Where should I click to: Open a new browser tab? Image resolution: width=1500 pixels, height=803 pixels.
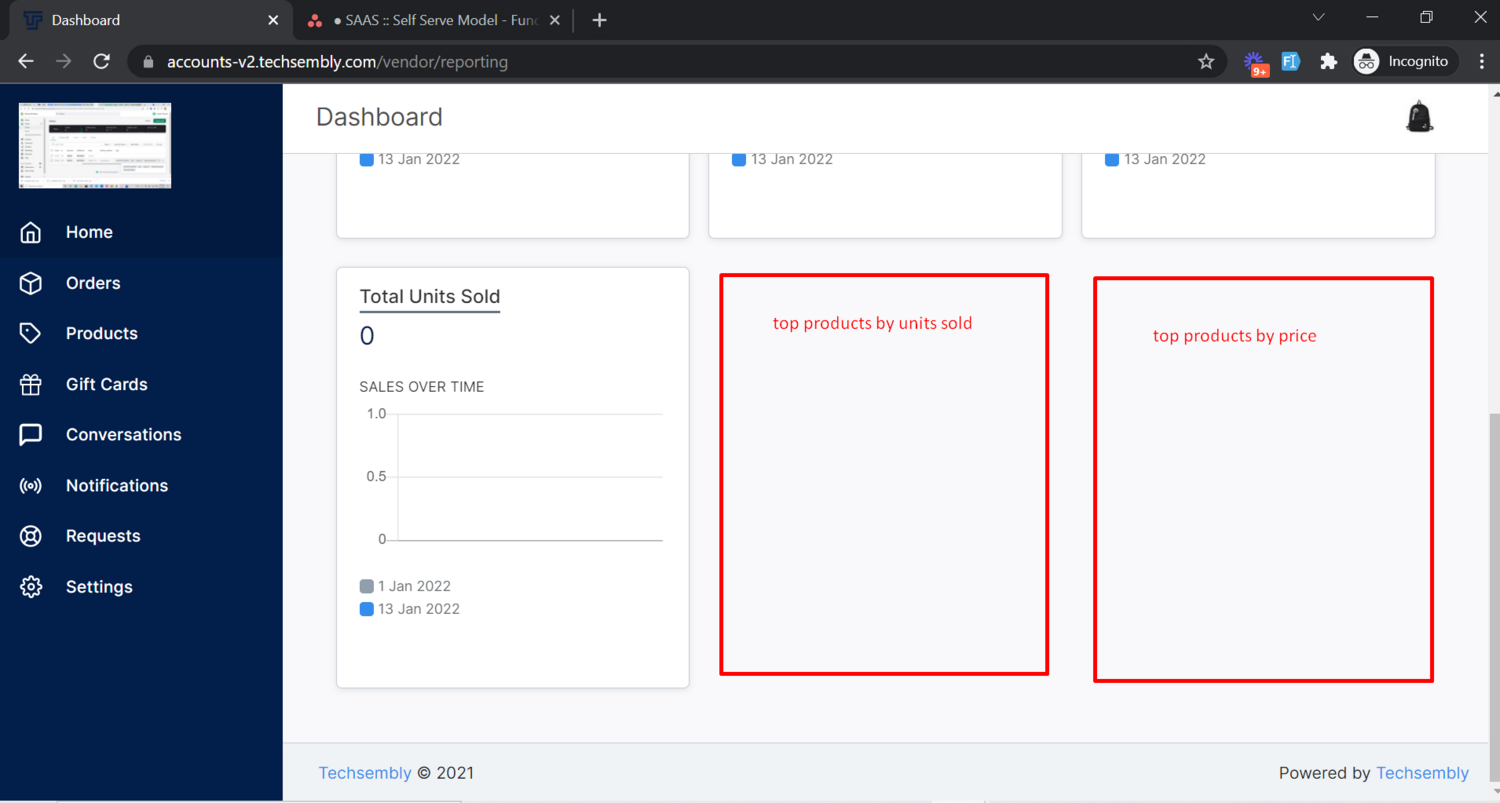599,20
